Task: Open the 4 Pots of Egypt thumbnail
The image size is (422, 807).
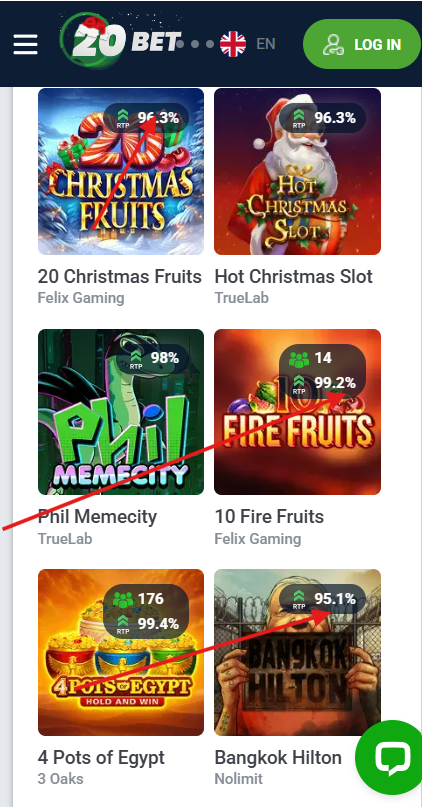Action: click(121, 652)
